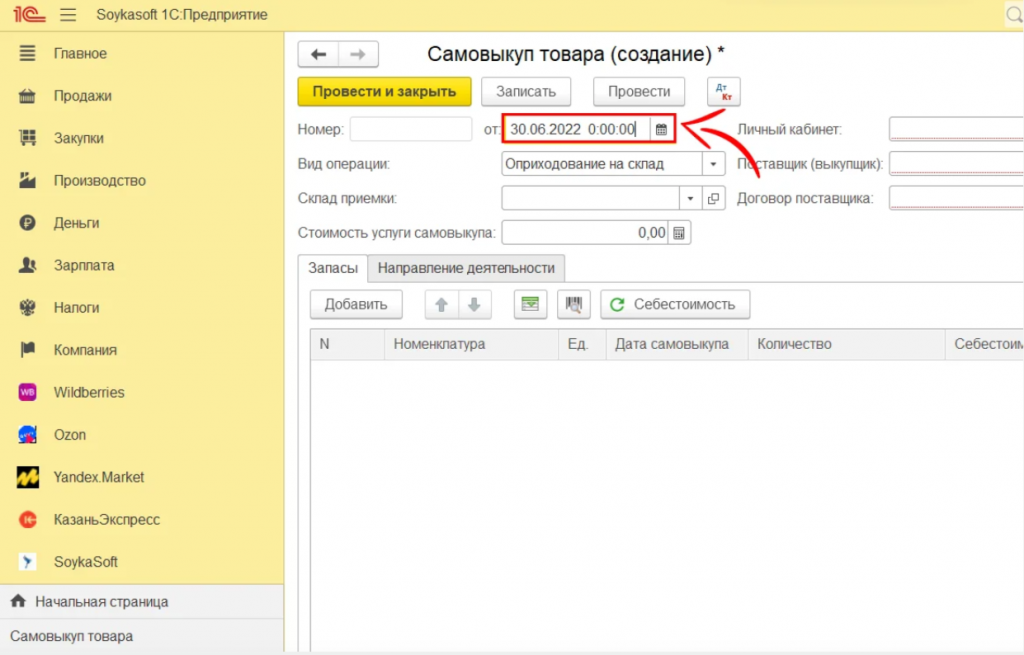1024x655 pixels.
Task: Click the barcode scanner icon
Action: point(574,305)
